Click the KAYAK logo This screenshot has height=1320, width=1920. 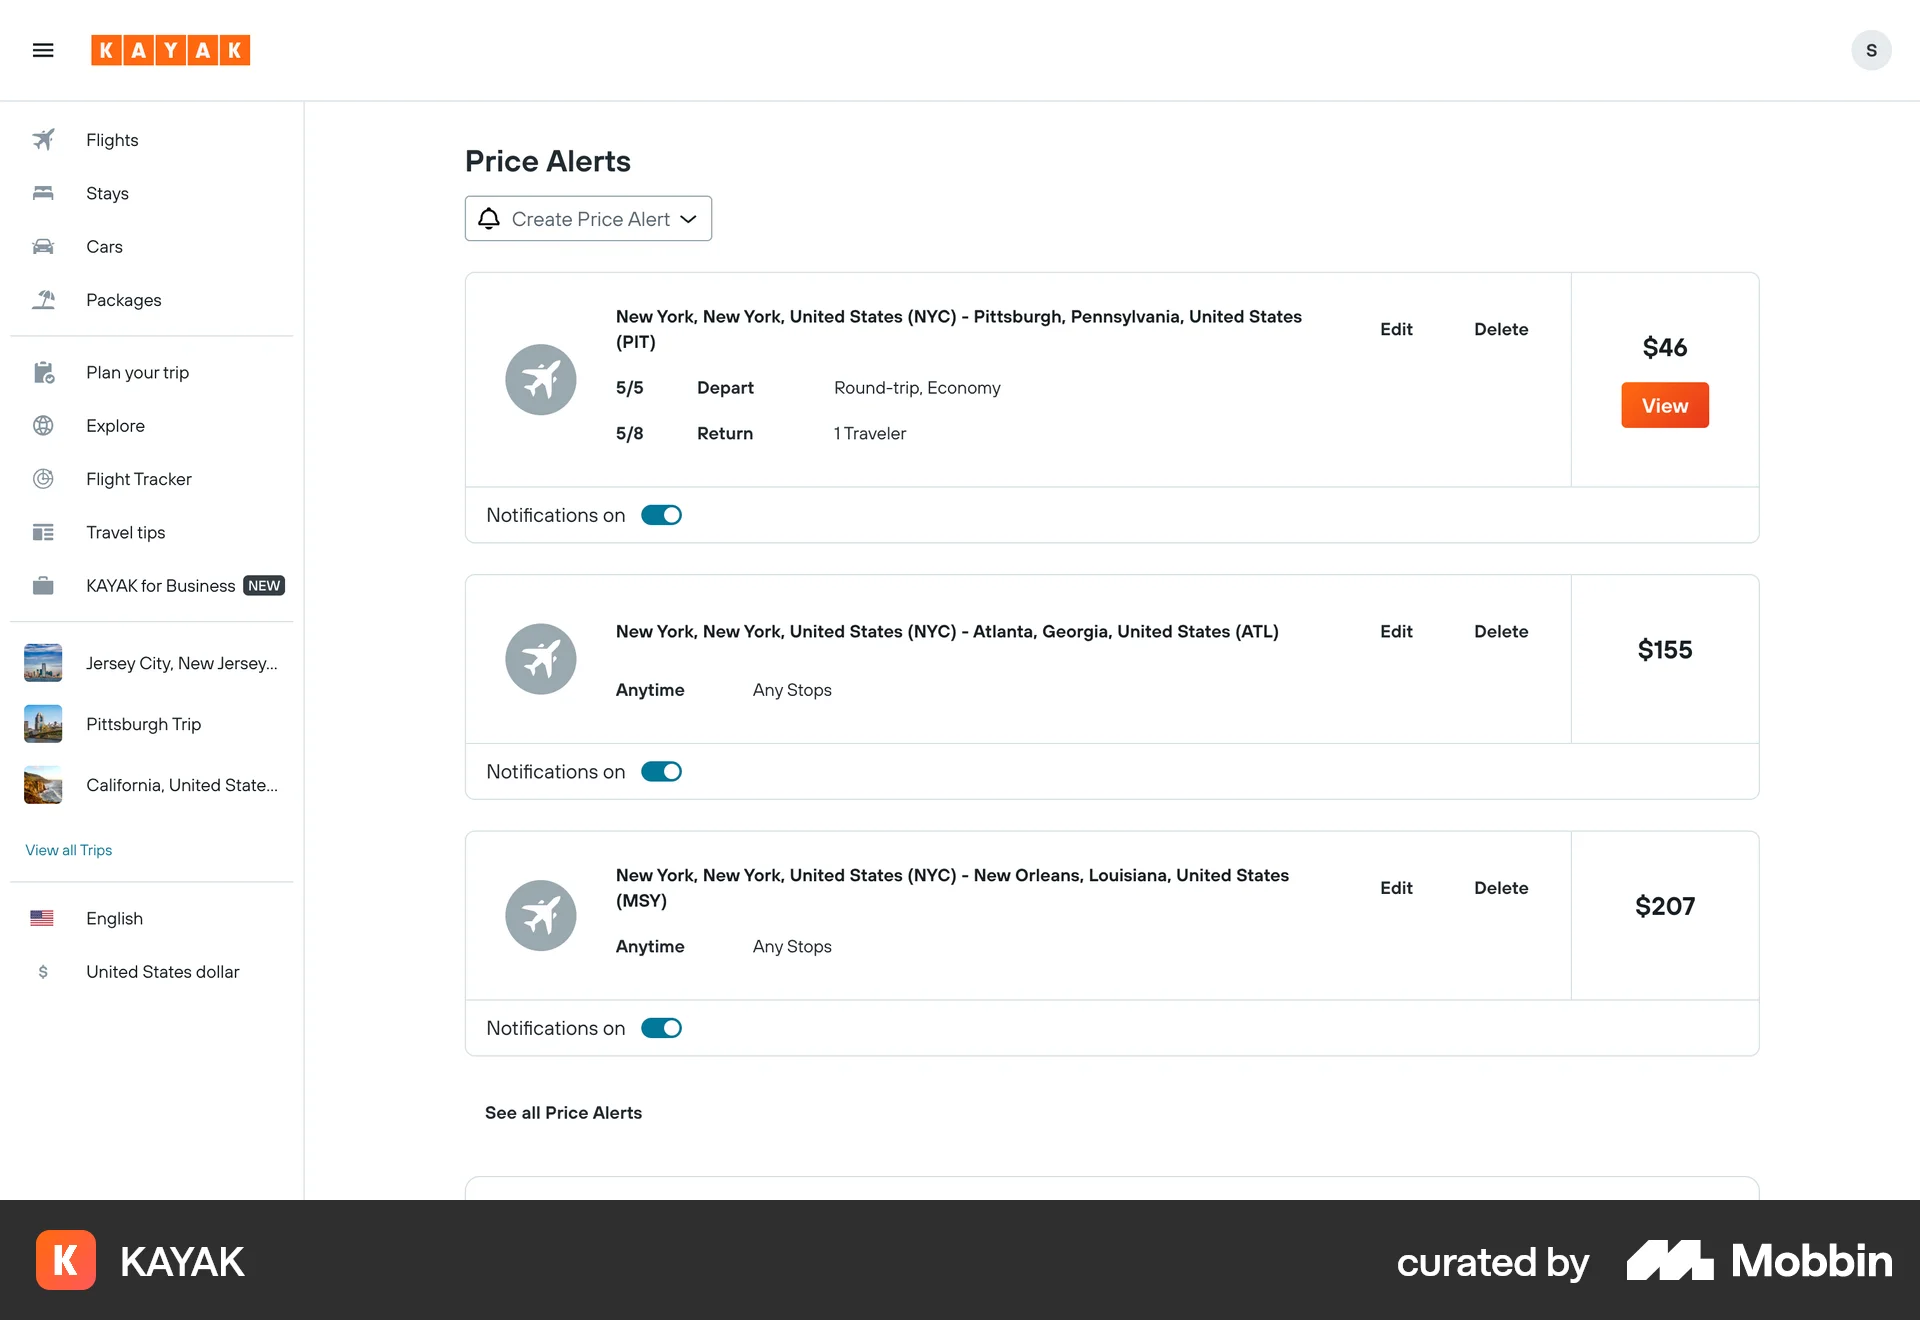click(x=171, y=50)
